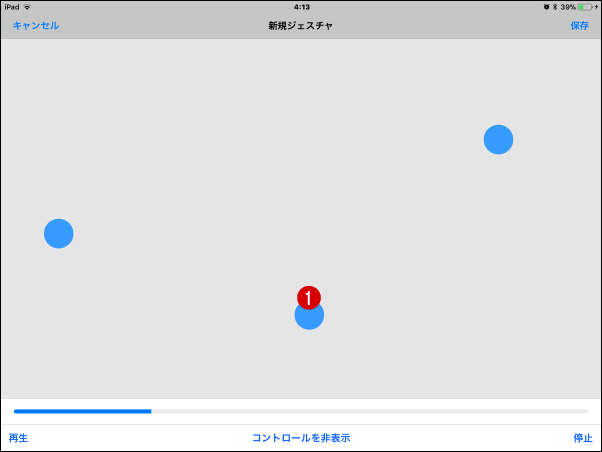602x452 pixels.
Task: Click the battery indicator icon
Action: 585,7
